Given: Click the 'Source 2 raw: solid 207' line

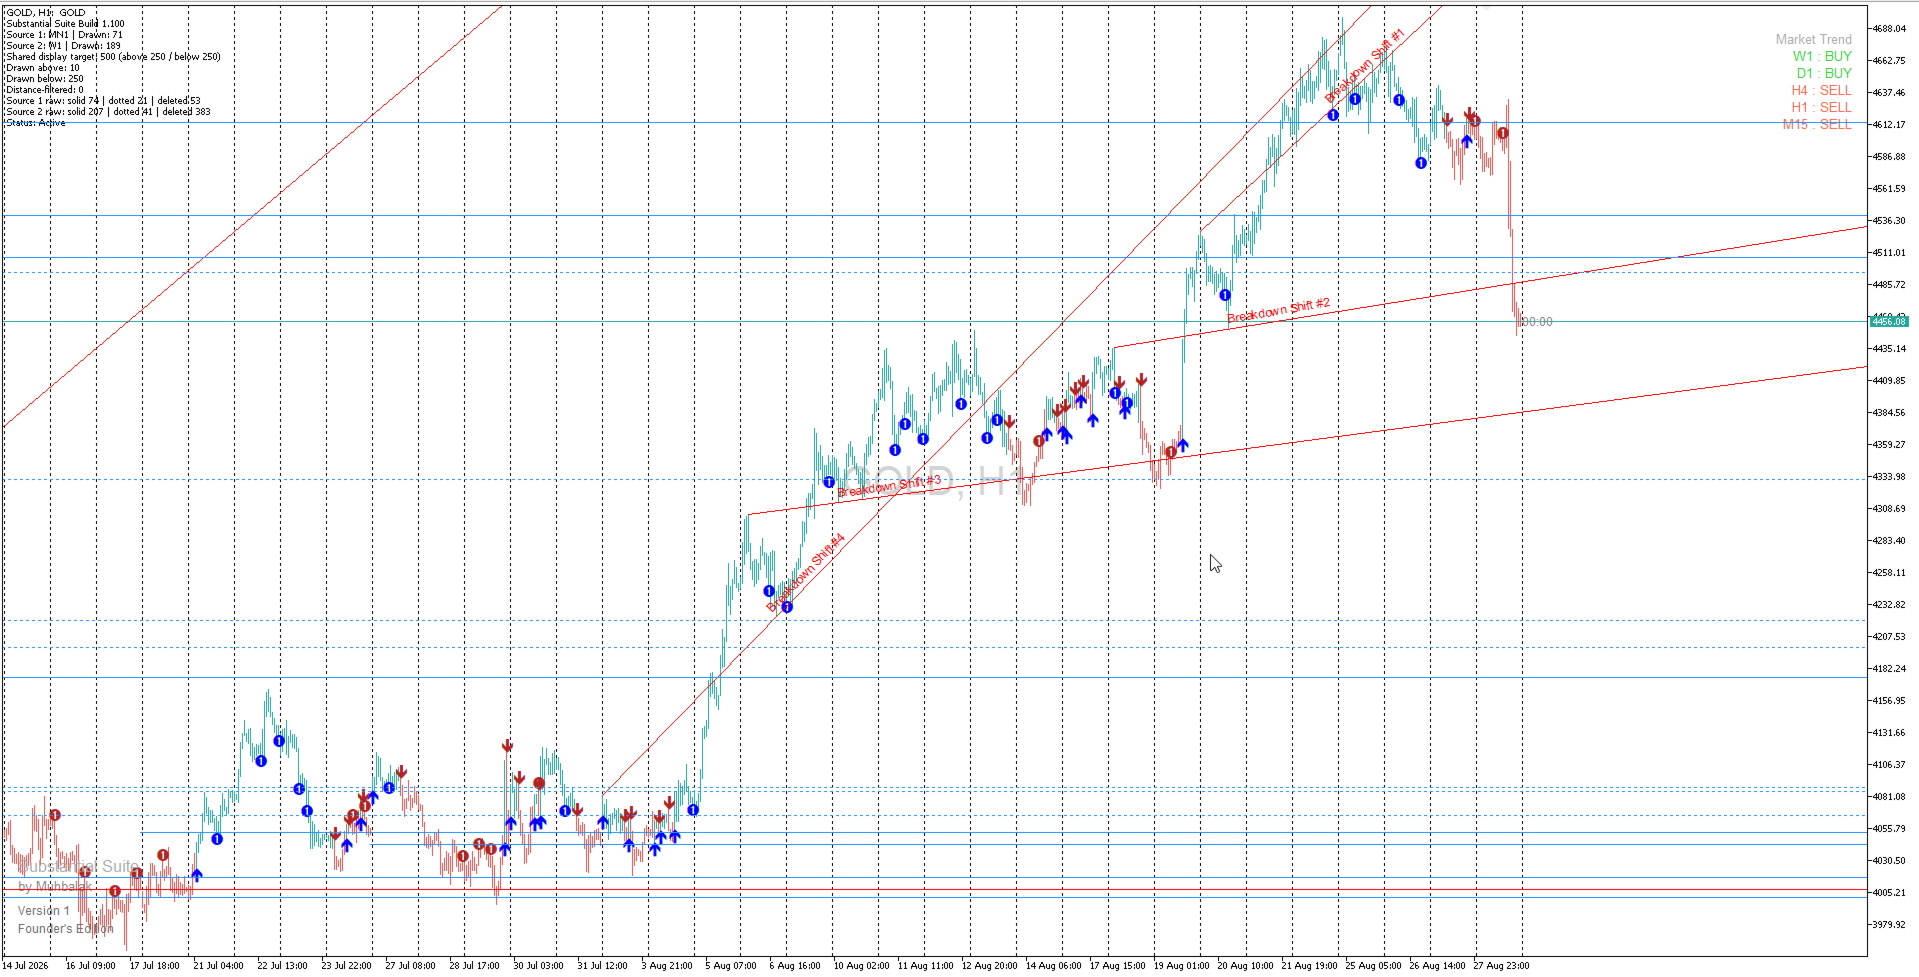Looking at the screenshot, I should (x=108, y=112).
